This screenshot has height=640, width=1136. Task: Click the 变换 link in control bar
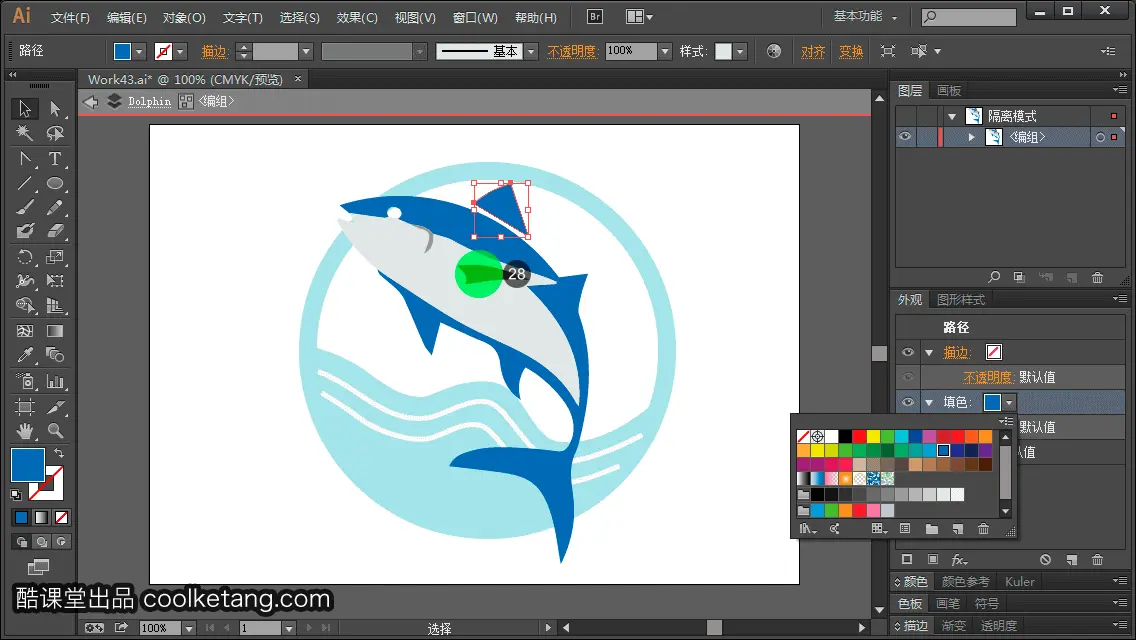[851, 51]
